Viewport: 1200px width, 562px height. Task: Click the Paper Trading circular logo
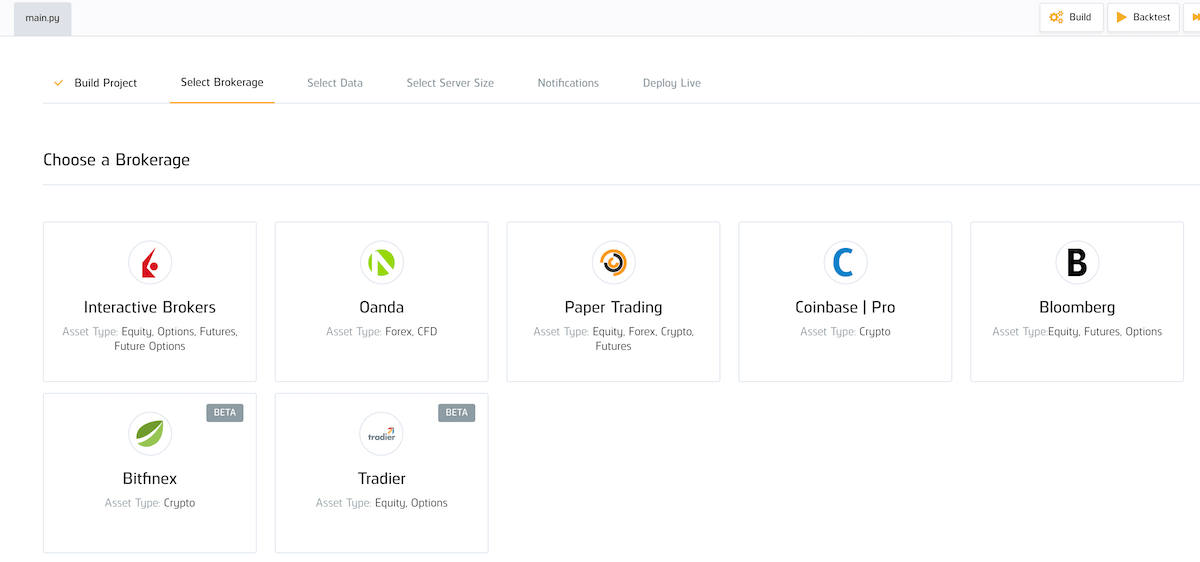coord(613,263)
